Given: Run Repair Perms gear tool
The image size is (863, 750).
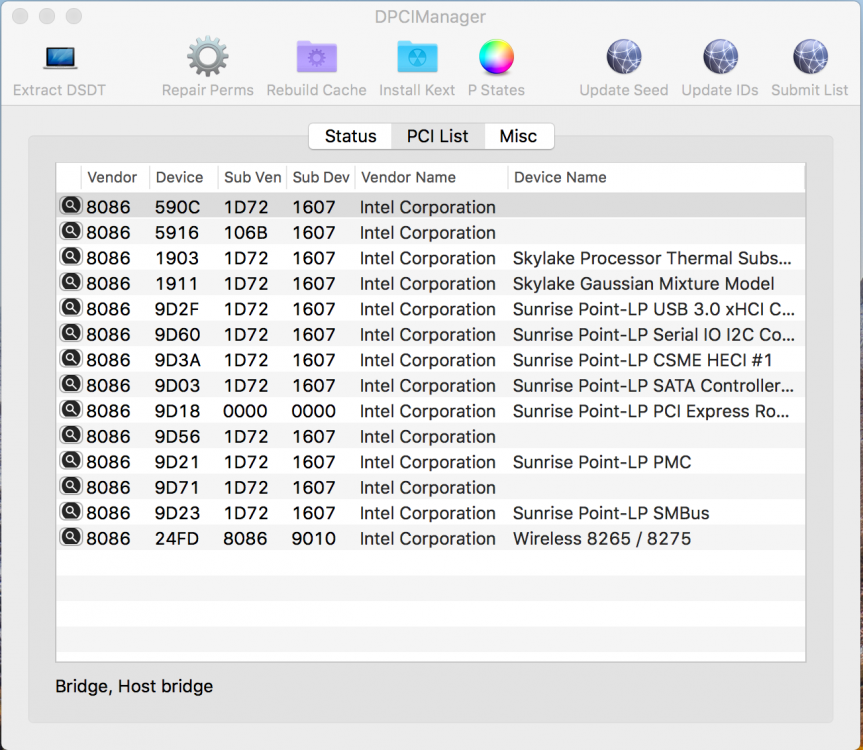Looking at the screenshot, I should click(207, 57).
